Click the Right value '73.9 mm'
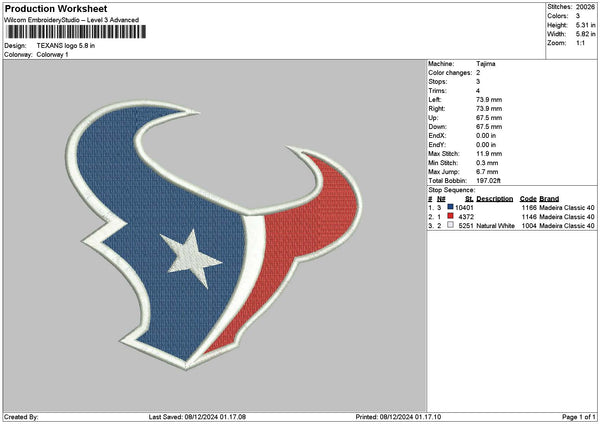This screenshot has width=600, height=424. (x=489, y=109)
